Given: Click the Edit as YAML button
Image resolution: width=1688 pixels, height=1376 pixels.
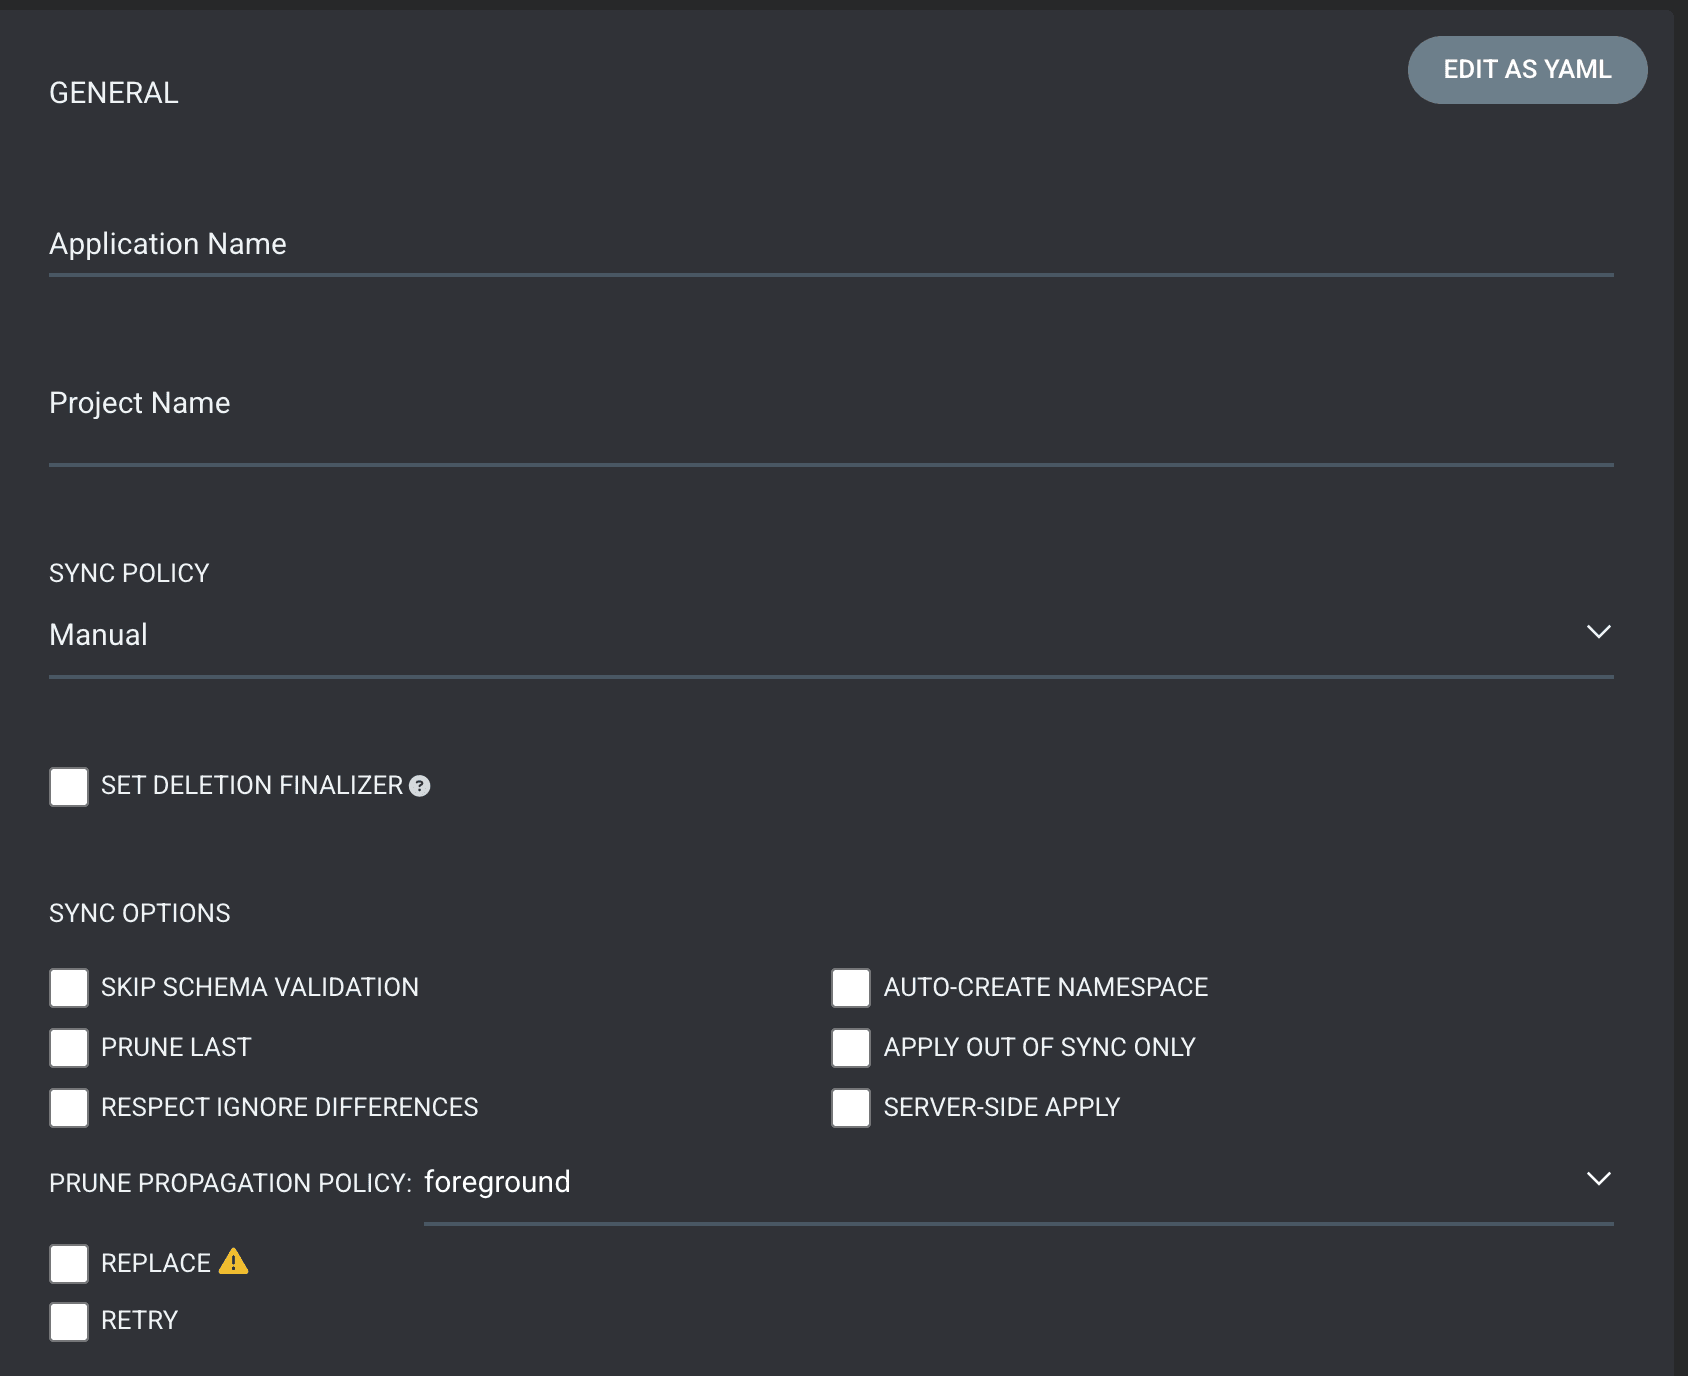Looking at the screenshot, I should tap(1527, 70).
